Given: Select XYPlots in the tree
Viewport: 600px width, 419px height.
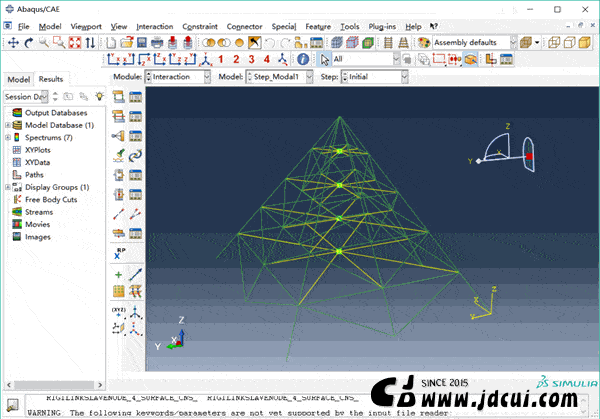Looking at the screenshot, I should tap(38, 150).
